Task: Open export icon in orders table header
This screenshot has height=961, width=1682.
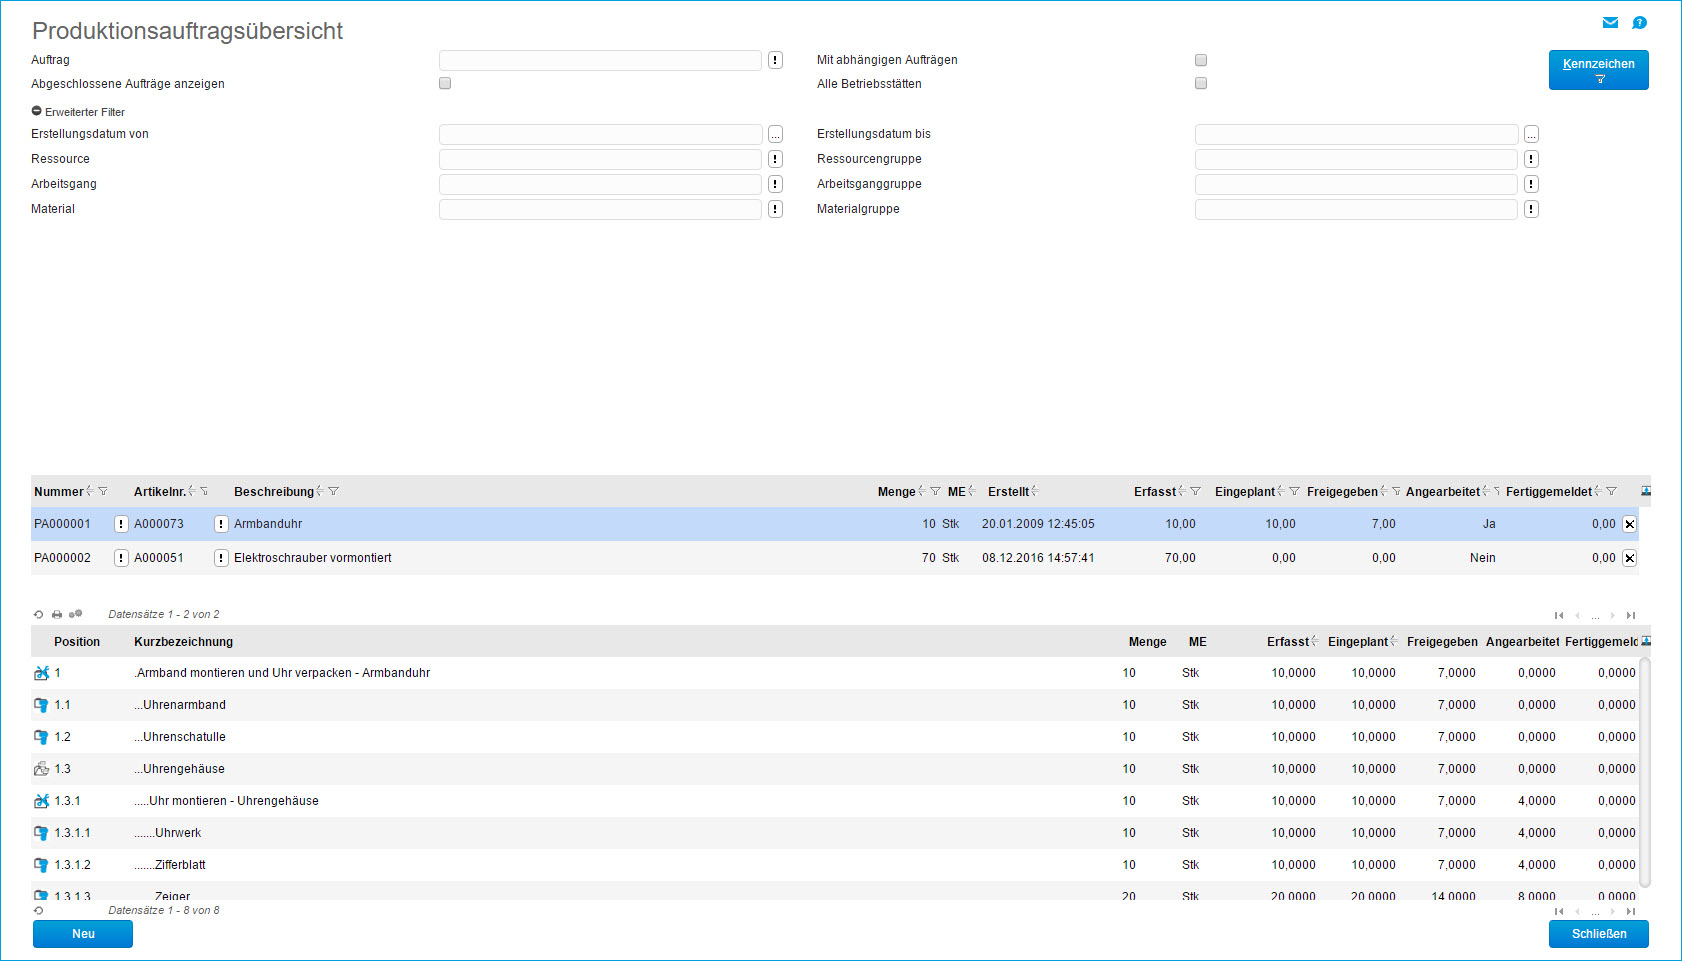Action: point(1646,491)
